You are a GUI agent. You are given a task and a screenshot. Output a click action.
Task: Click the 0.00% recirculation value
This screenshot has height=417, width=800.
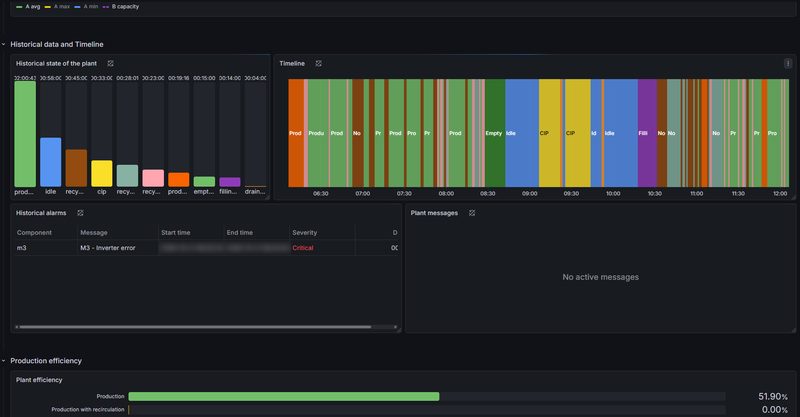point(774,409)
